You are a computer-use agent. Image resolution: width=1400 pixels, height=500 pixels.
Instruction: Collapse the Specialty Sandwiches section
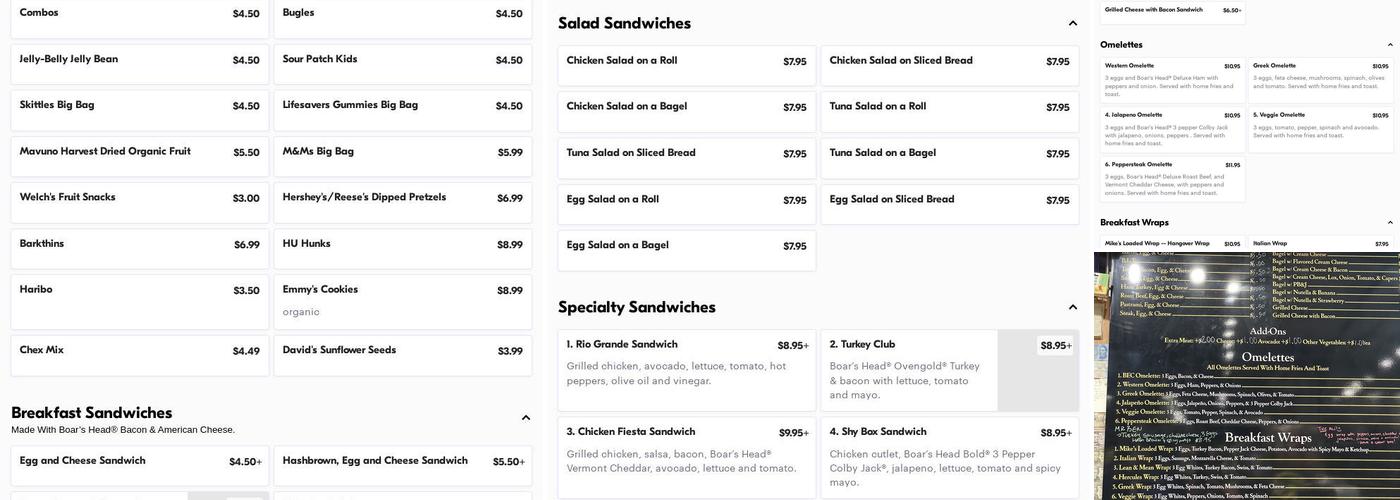pyautogui.click(x=1073, y=307)
